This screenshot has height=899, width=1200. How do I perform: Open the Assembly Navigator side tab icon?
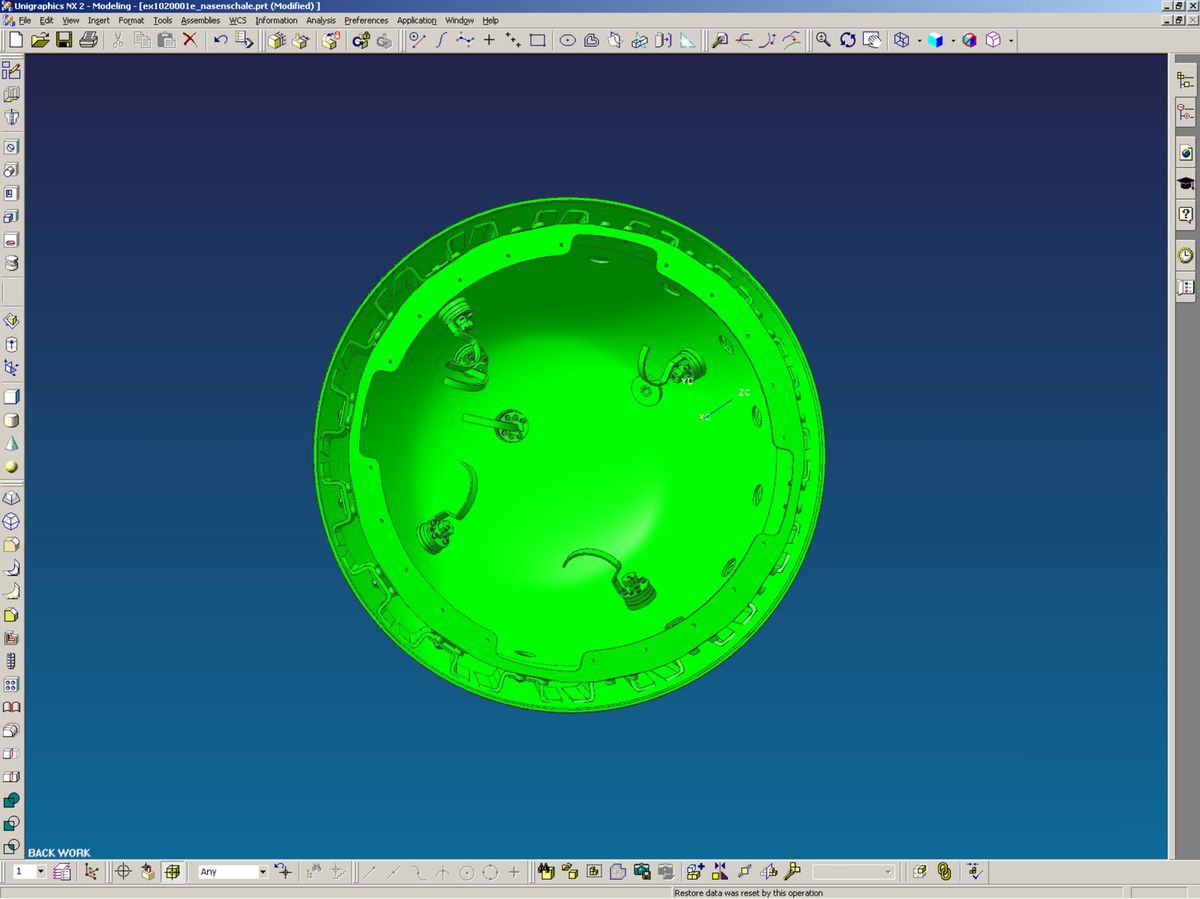click(x=1186, y=81)
